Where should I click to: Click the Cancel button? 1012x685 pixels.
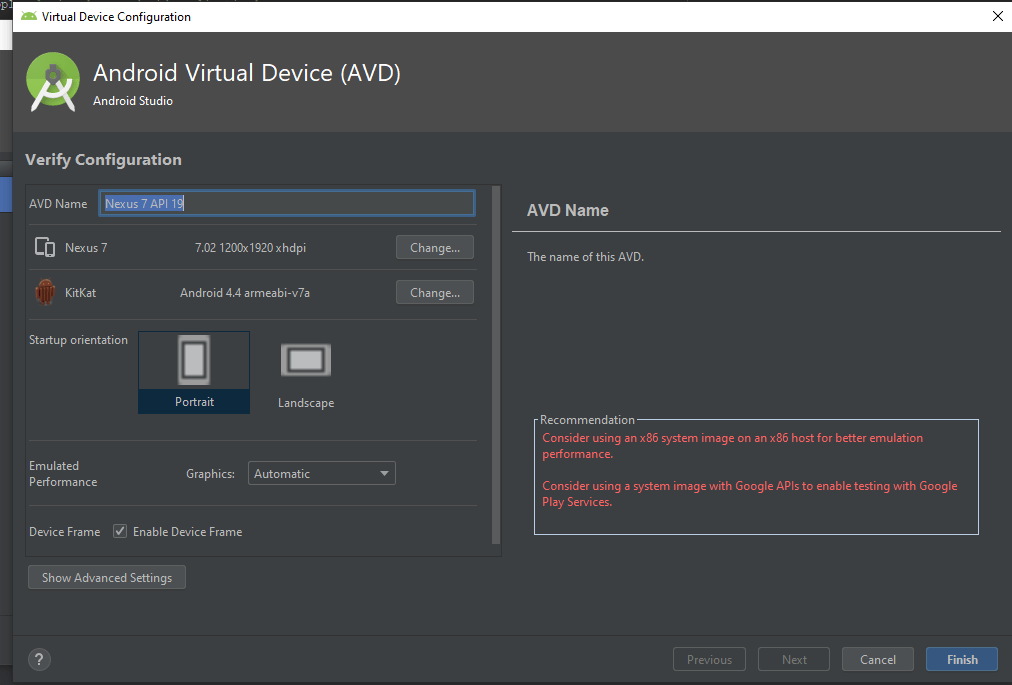click(878, 659)
